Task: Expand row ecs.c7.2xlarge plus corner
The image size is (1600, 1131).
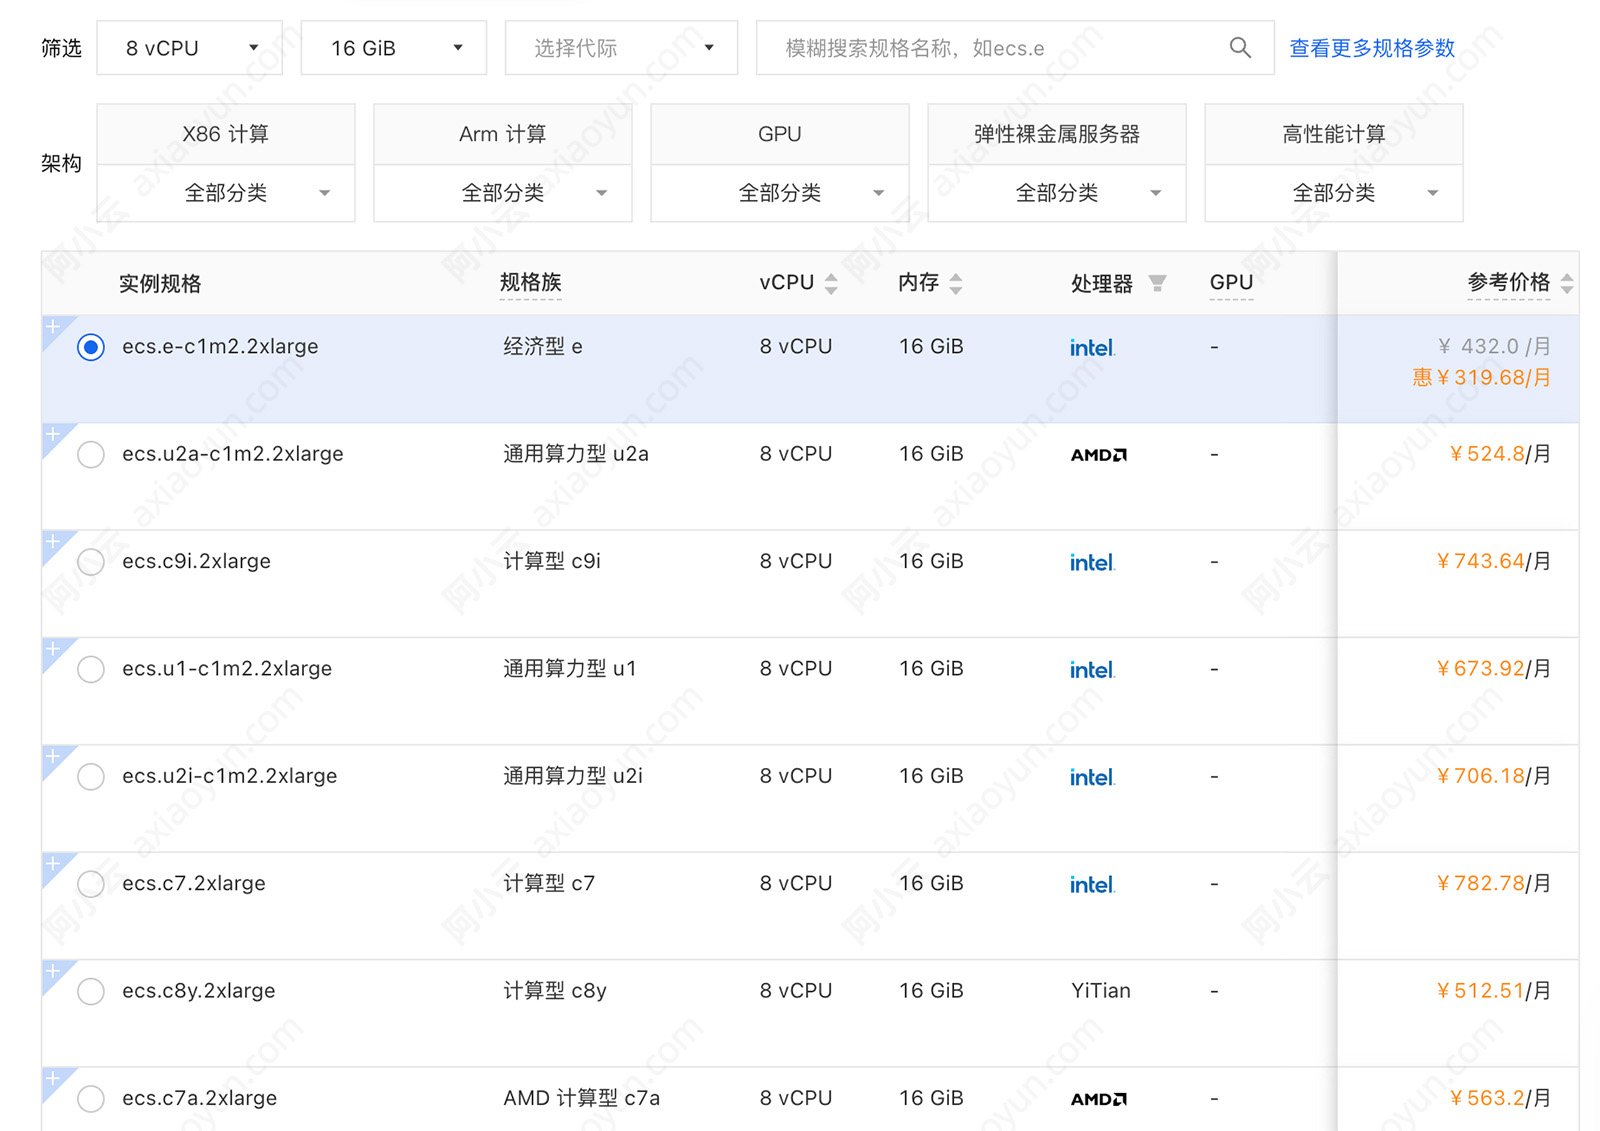Action: [53, 863]
